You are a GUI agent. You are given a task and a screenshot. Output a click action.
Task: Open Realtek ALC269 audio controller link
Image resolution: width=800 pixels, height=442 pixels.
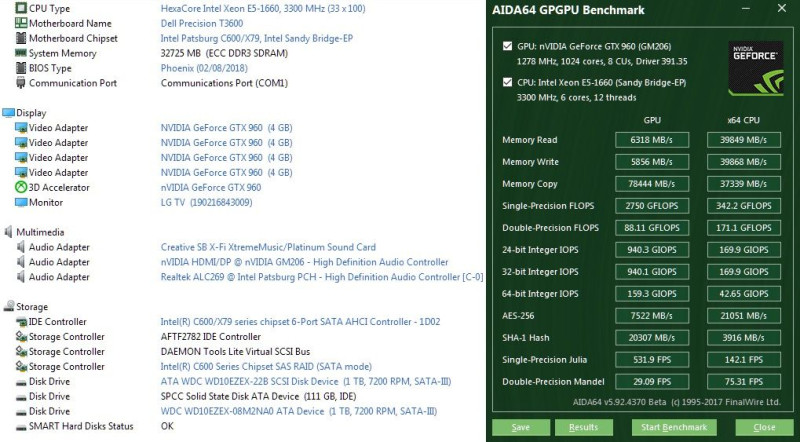click(321, 277)
